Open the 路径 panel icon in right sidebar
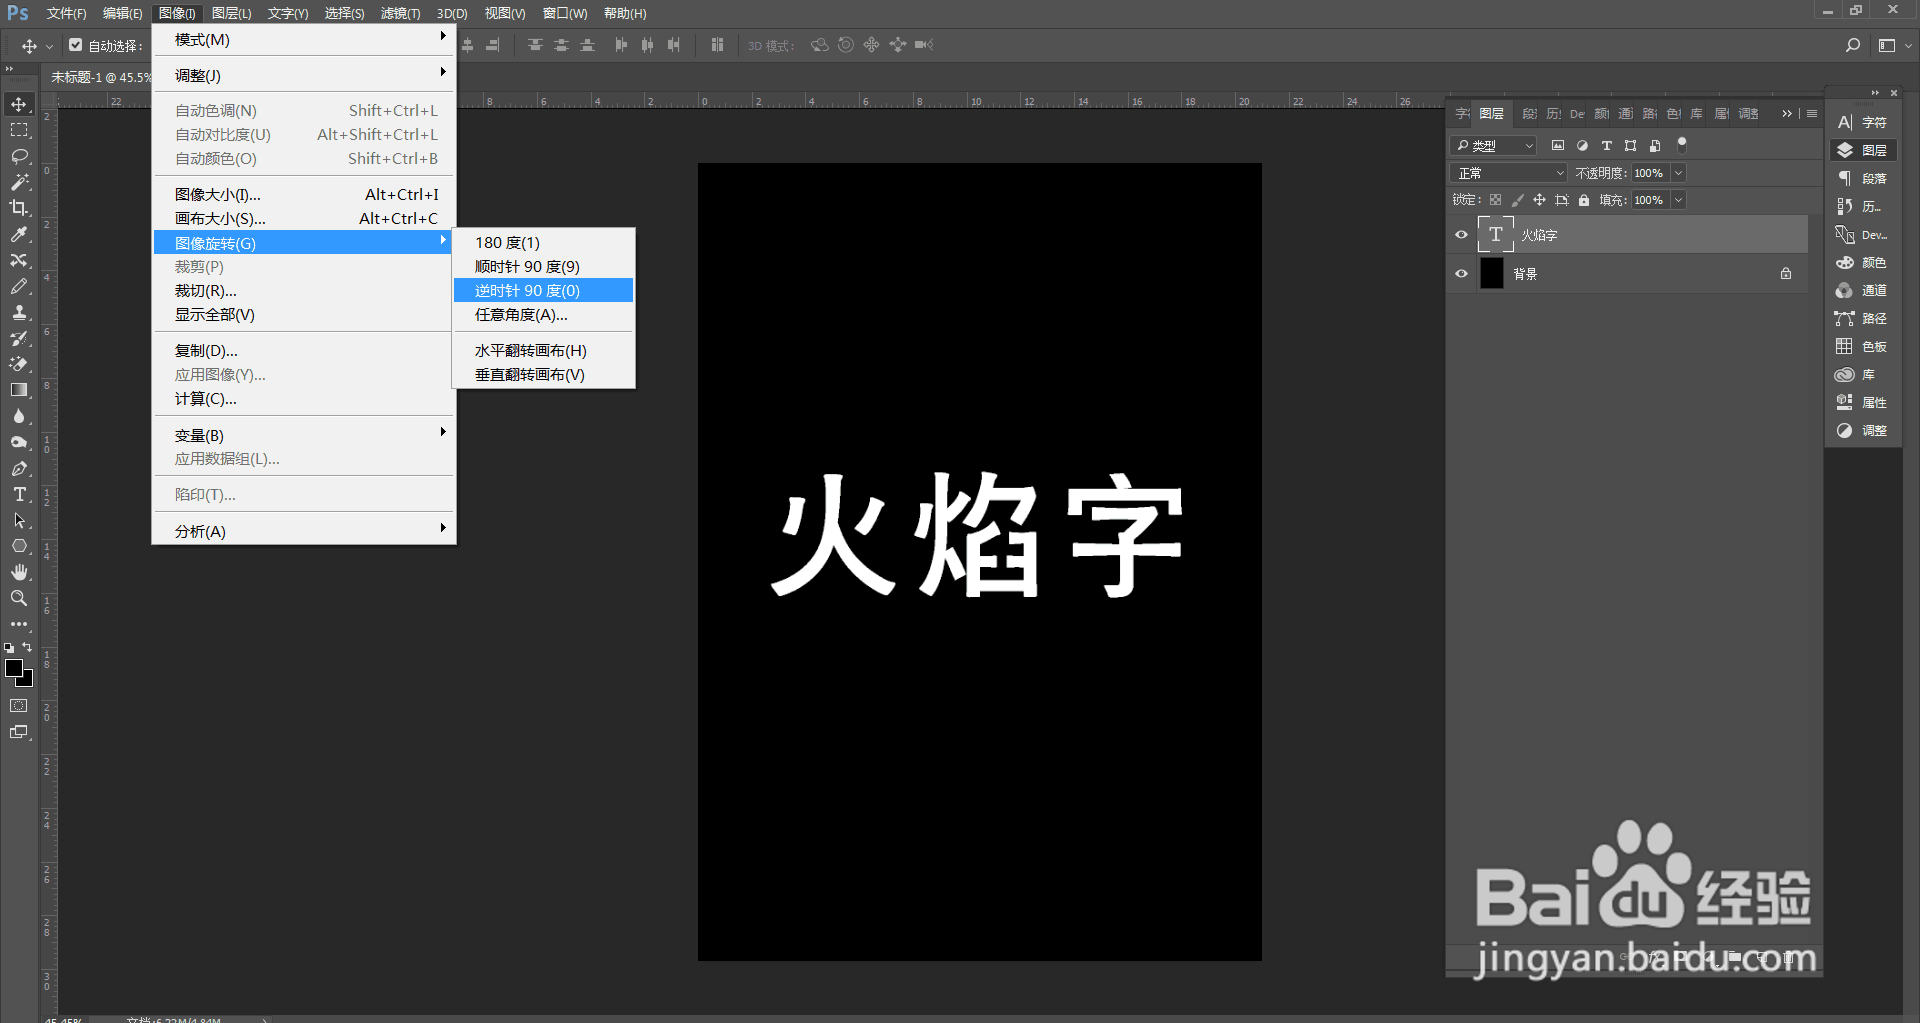This screenshot has width=1920, height=1023. coord(1845,318)
